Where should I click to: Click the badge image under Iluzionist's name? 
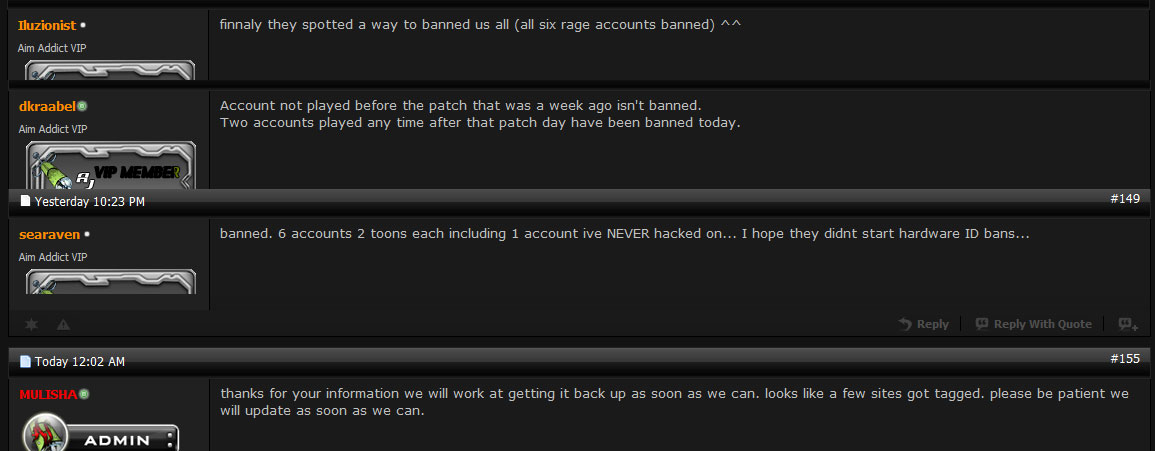[110, 70]
